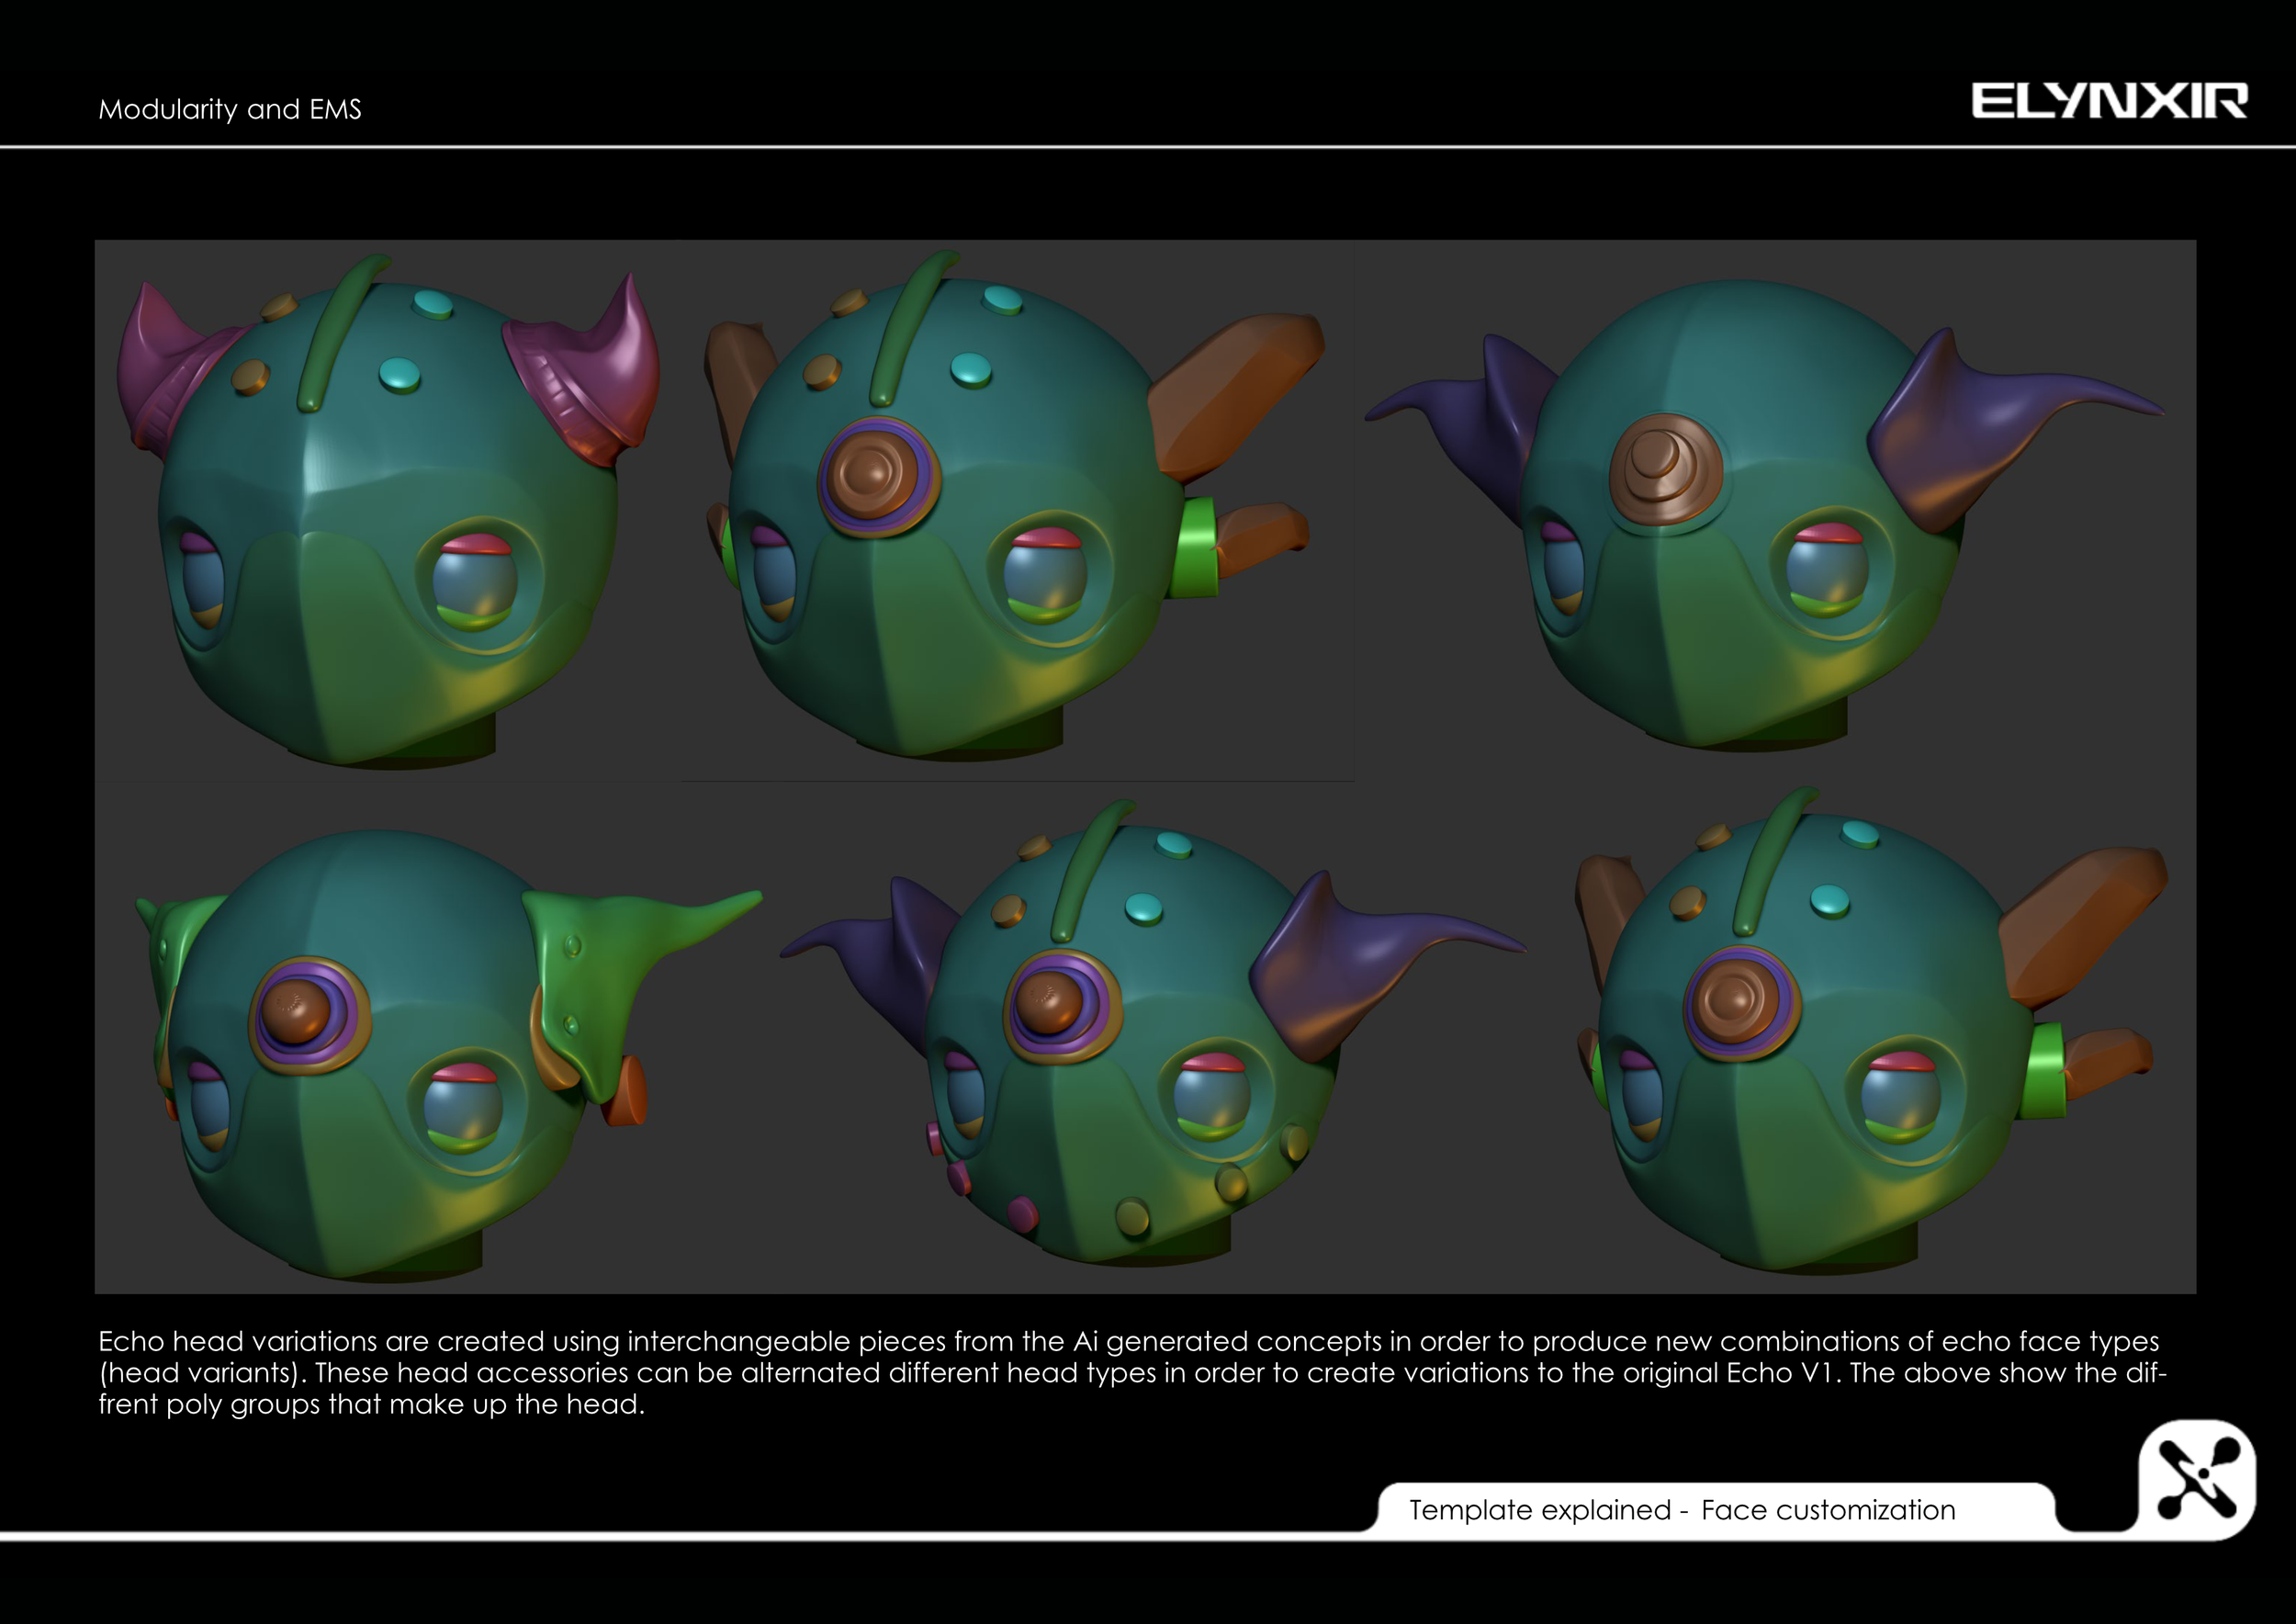Click the Echo head variations description paragraph

(x=1130, y=1372)
